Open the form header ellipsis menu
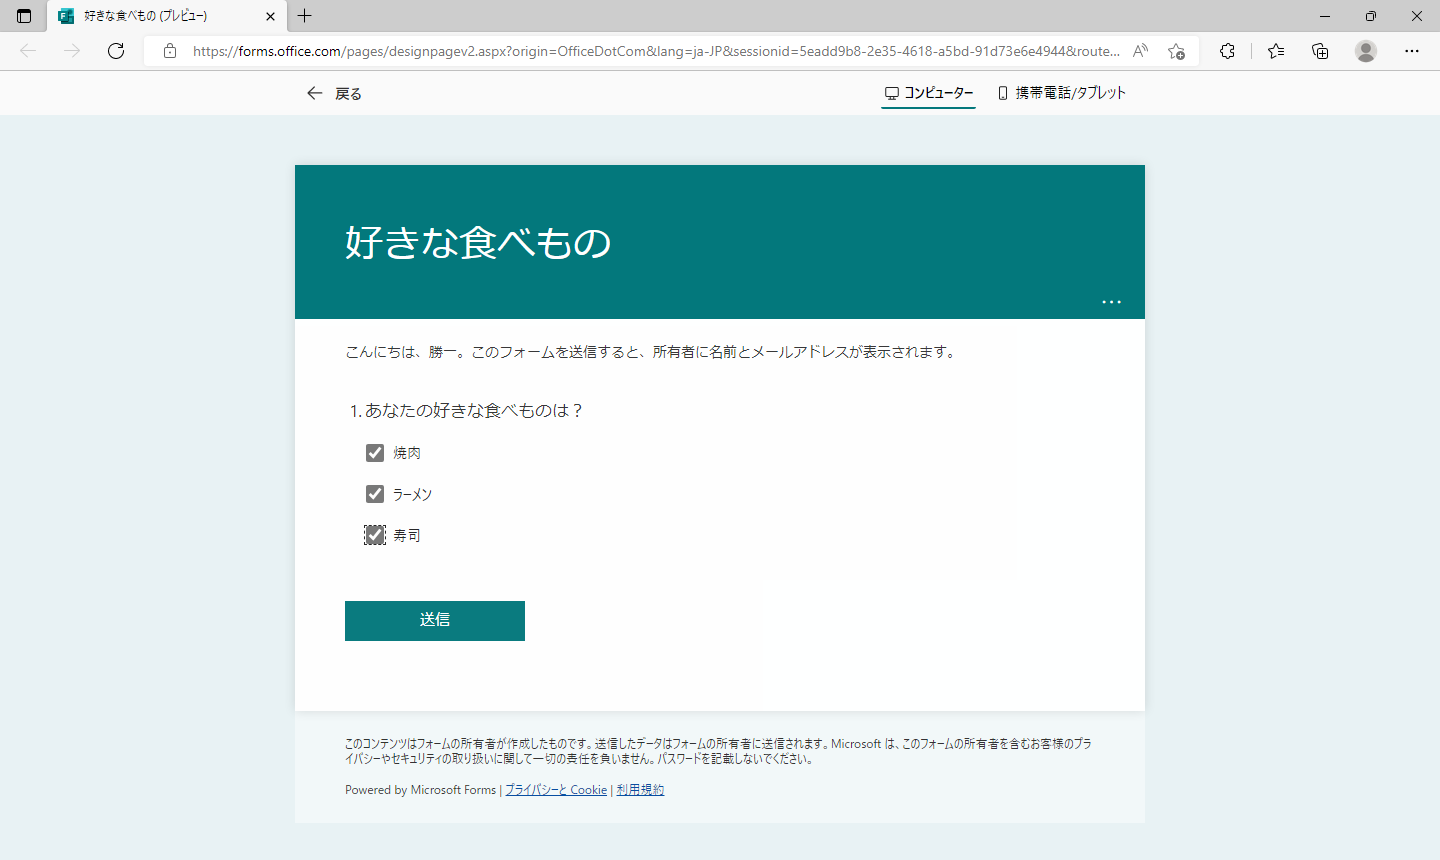1440x860 pixels. pos(1111,301)
